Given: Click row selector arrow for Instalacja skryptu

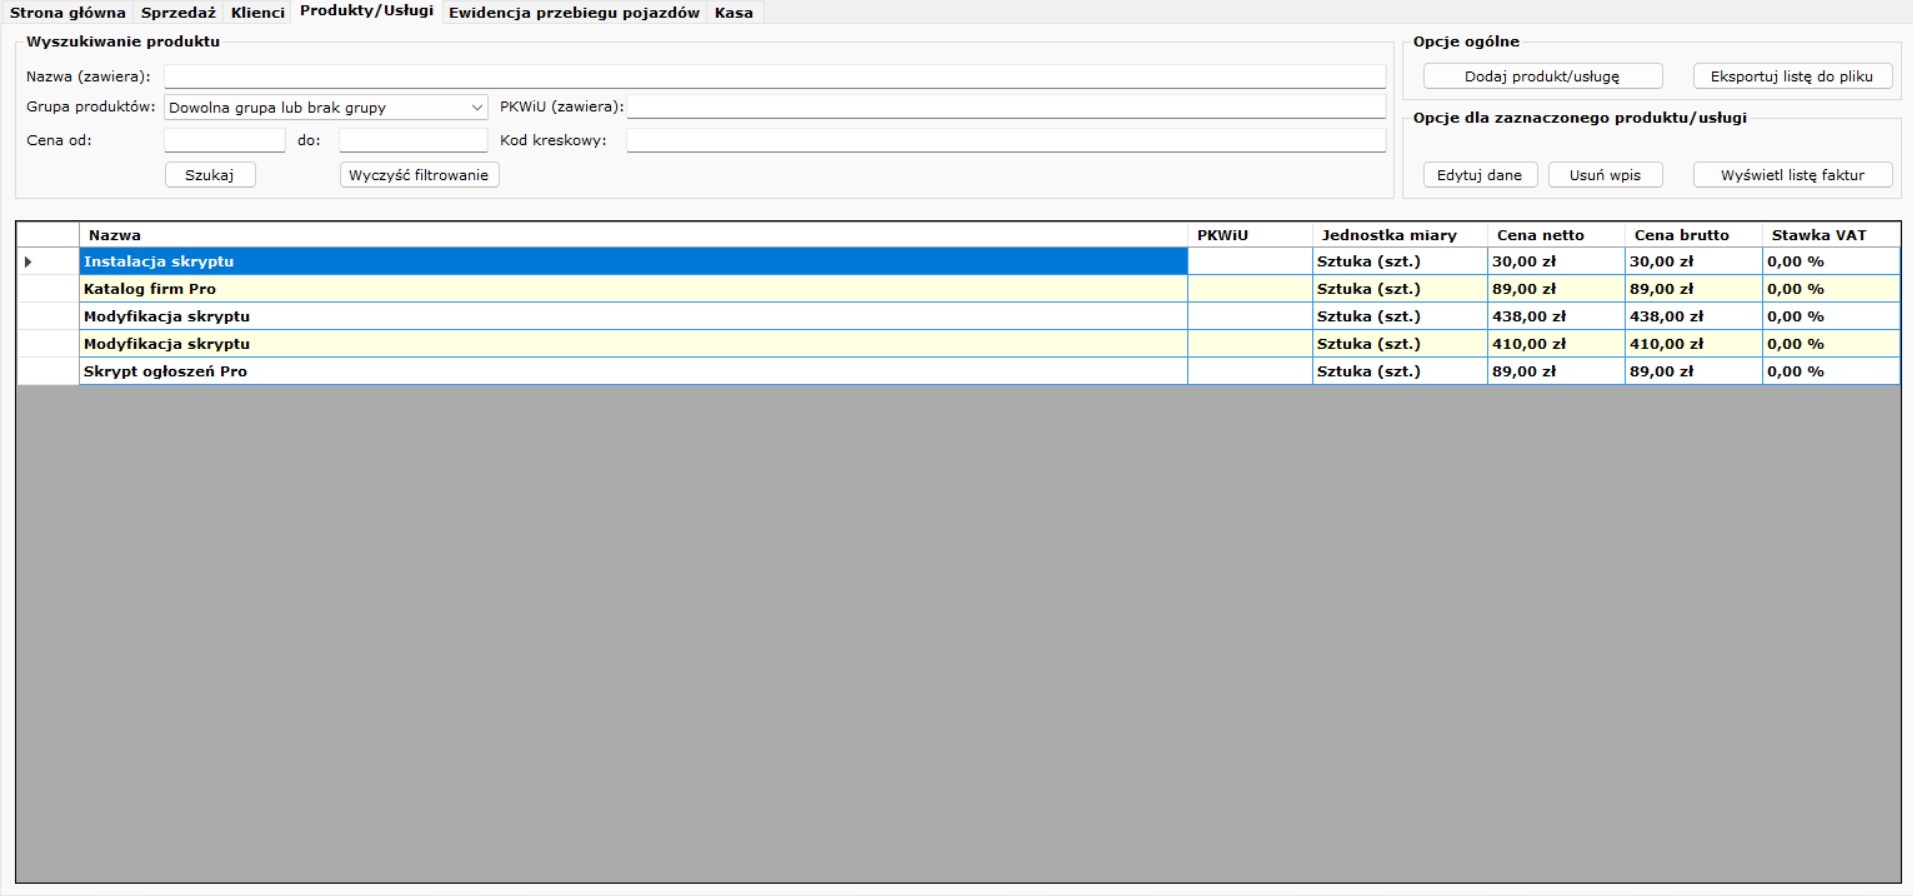Looking at the screenshot, I should (x=29, y=262).
